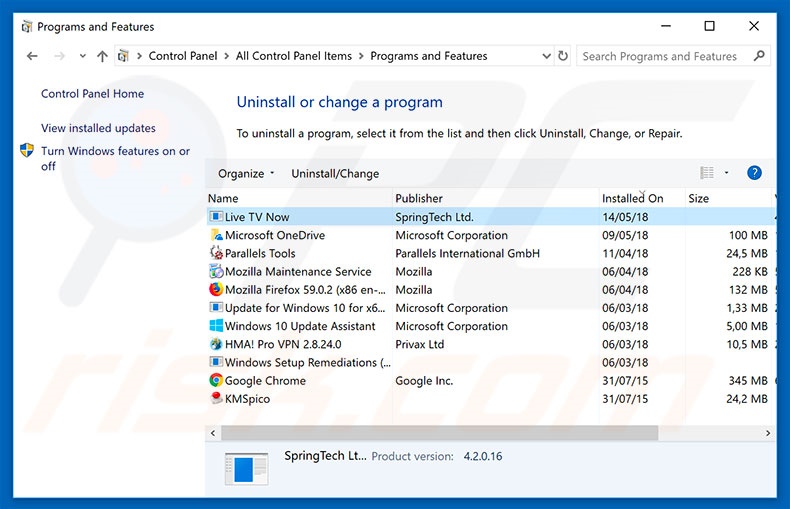
Task: Click the Parallels Tools icon
Action: click(x=216, y=253)
